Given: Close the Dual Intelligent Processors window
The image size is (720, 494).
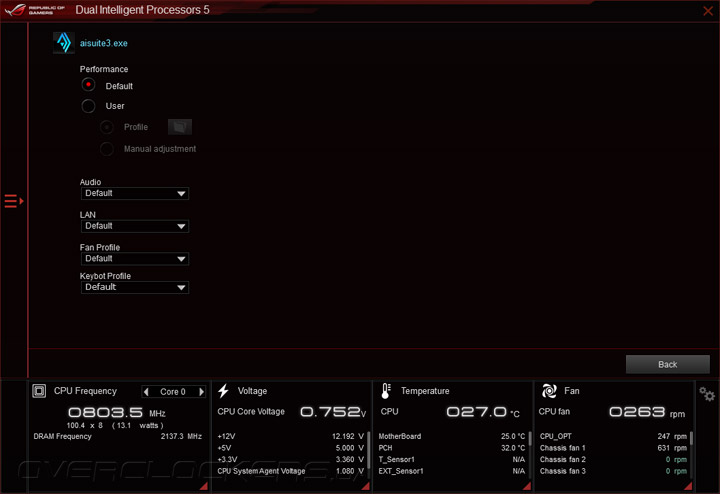Looking at the screenshot, I should (x=708, y=11).
